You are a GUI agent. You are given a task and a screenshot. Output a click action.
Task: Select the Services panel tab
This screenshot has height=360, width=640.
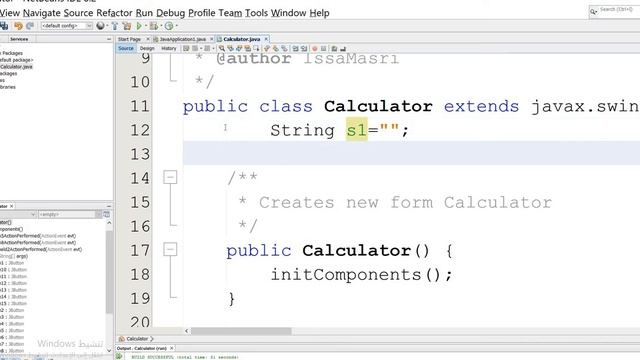(x=19, y=39)
